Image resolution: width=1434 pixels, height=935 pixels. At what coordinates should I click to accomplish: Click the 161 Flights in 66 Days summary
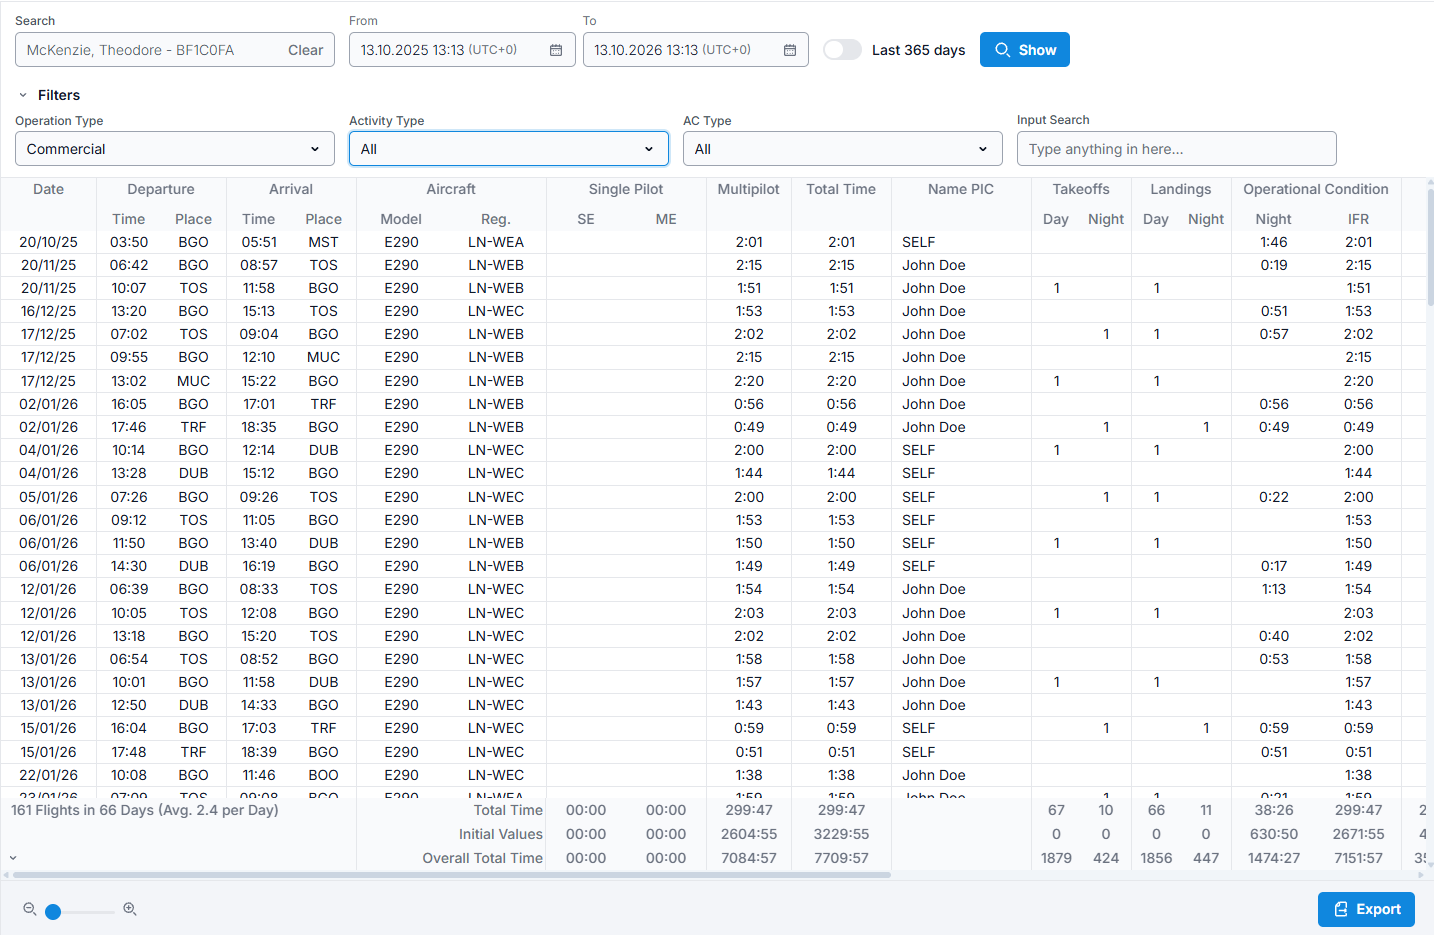coord(145,810)
